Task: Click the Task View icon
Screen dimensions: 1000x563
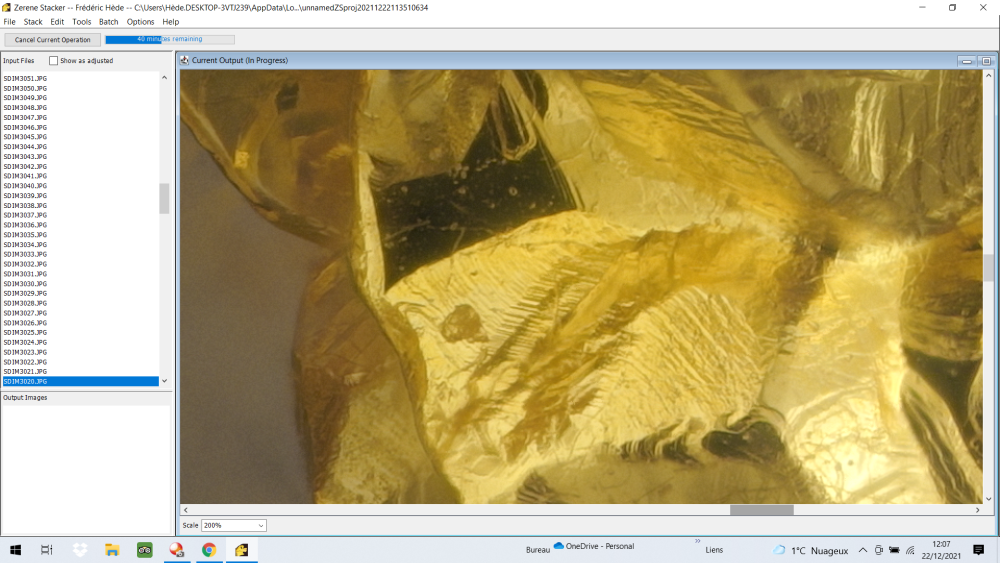Action: coord(47,550)
